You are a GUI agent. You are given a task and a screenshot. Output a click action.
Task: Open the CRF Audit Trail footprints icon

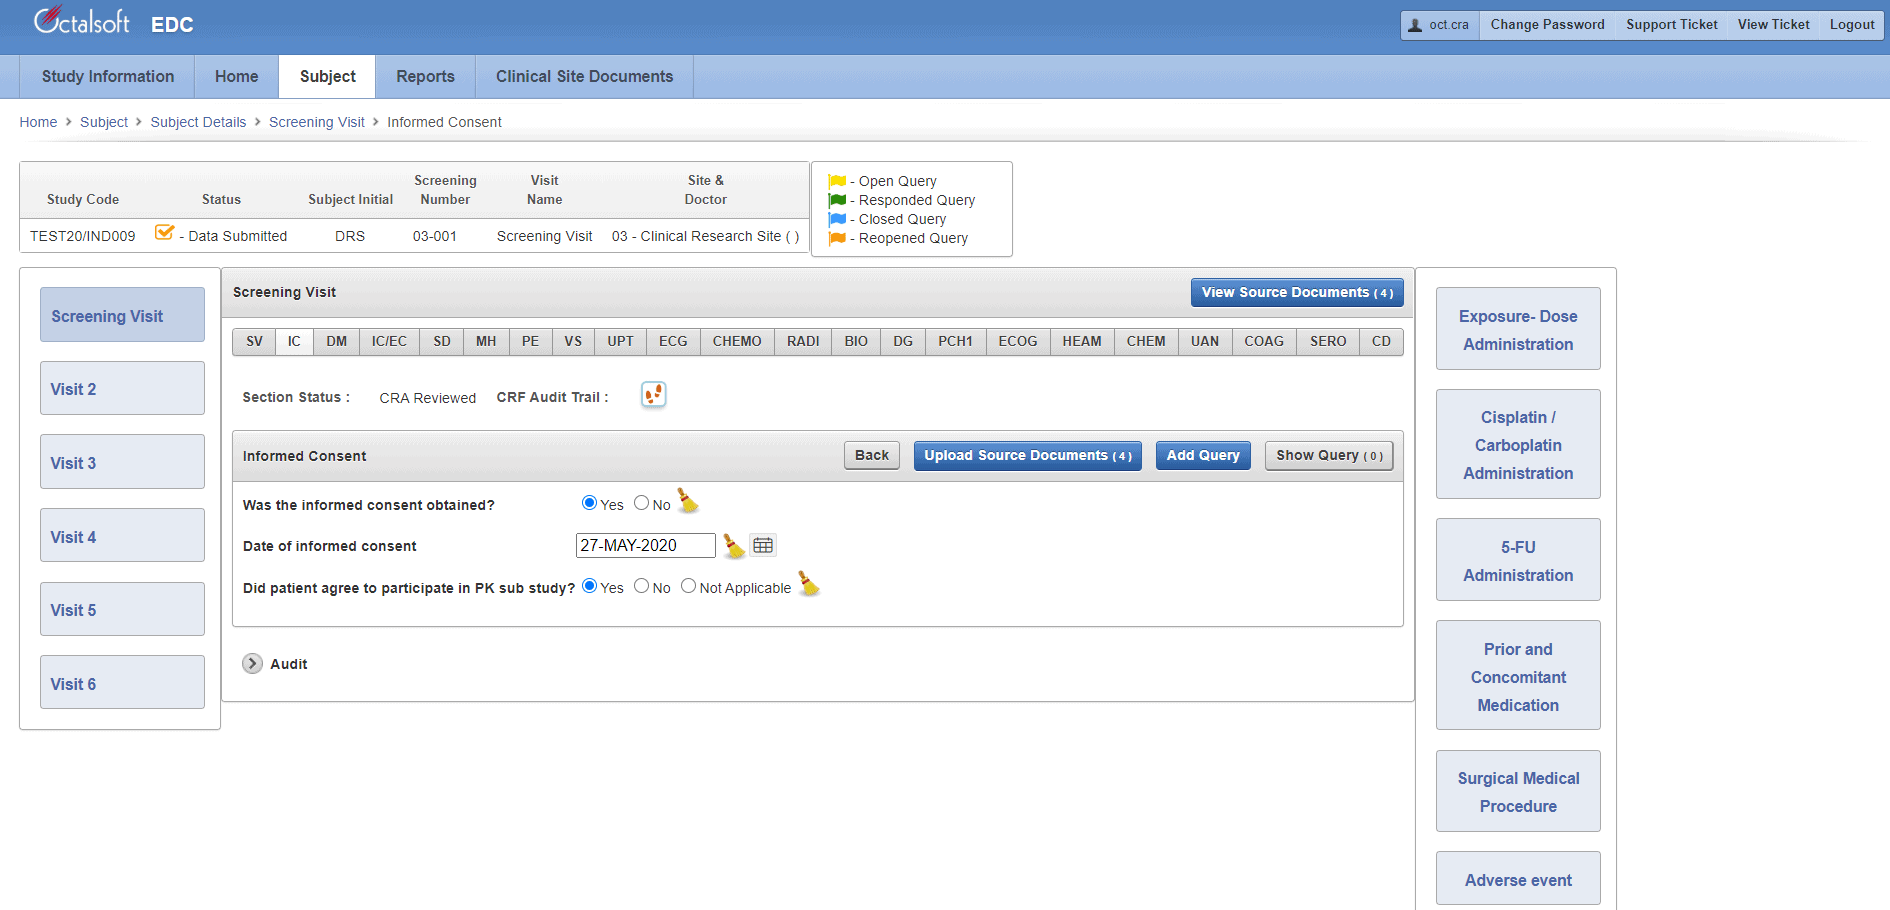(653, 395)
